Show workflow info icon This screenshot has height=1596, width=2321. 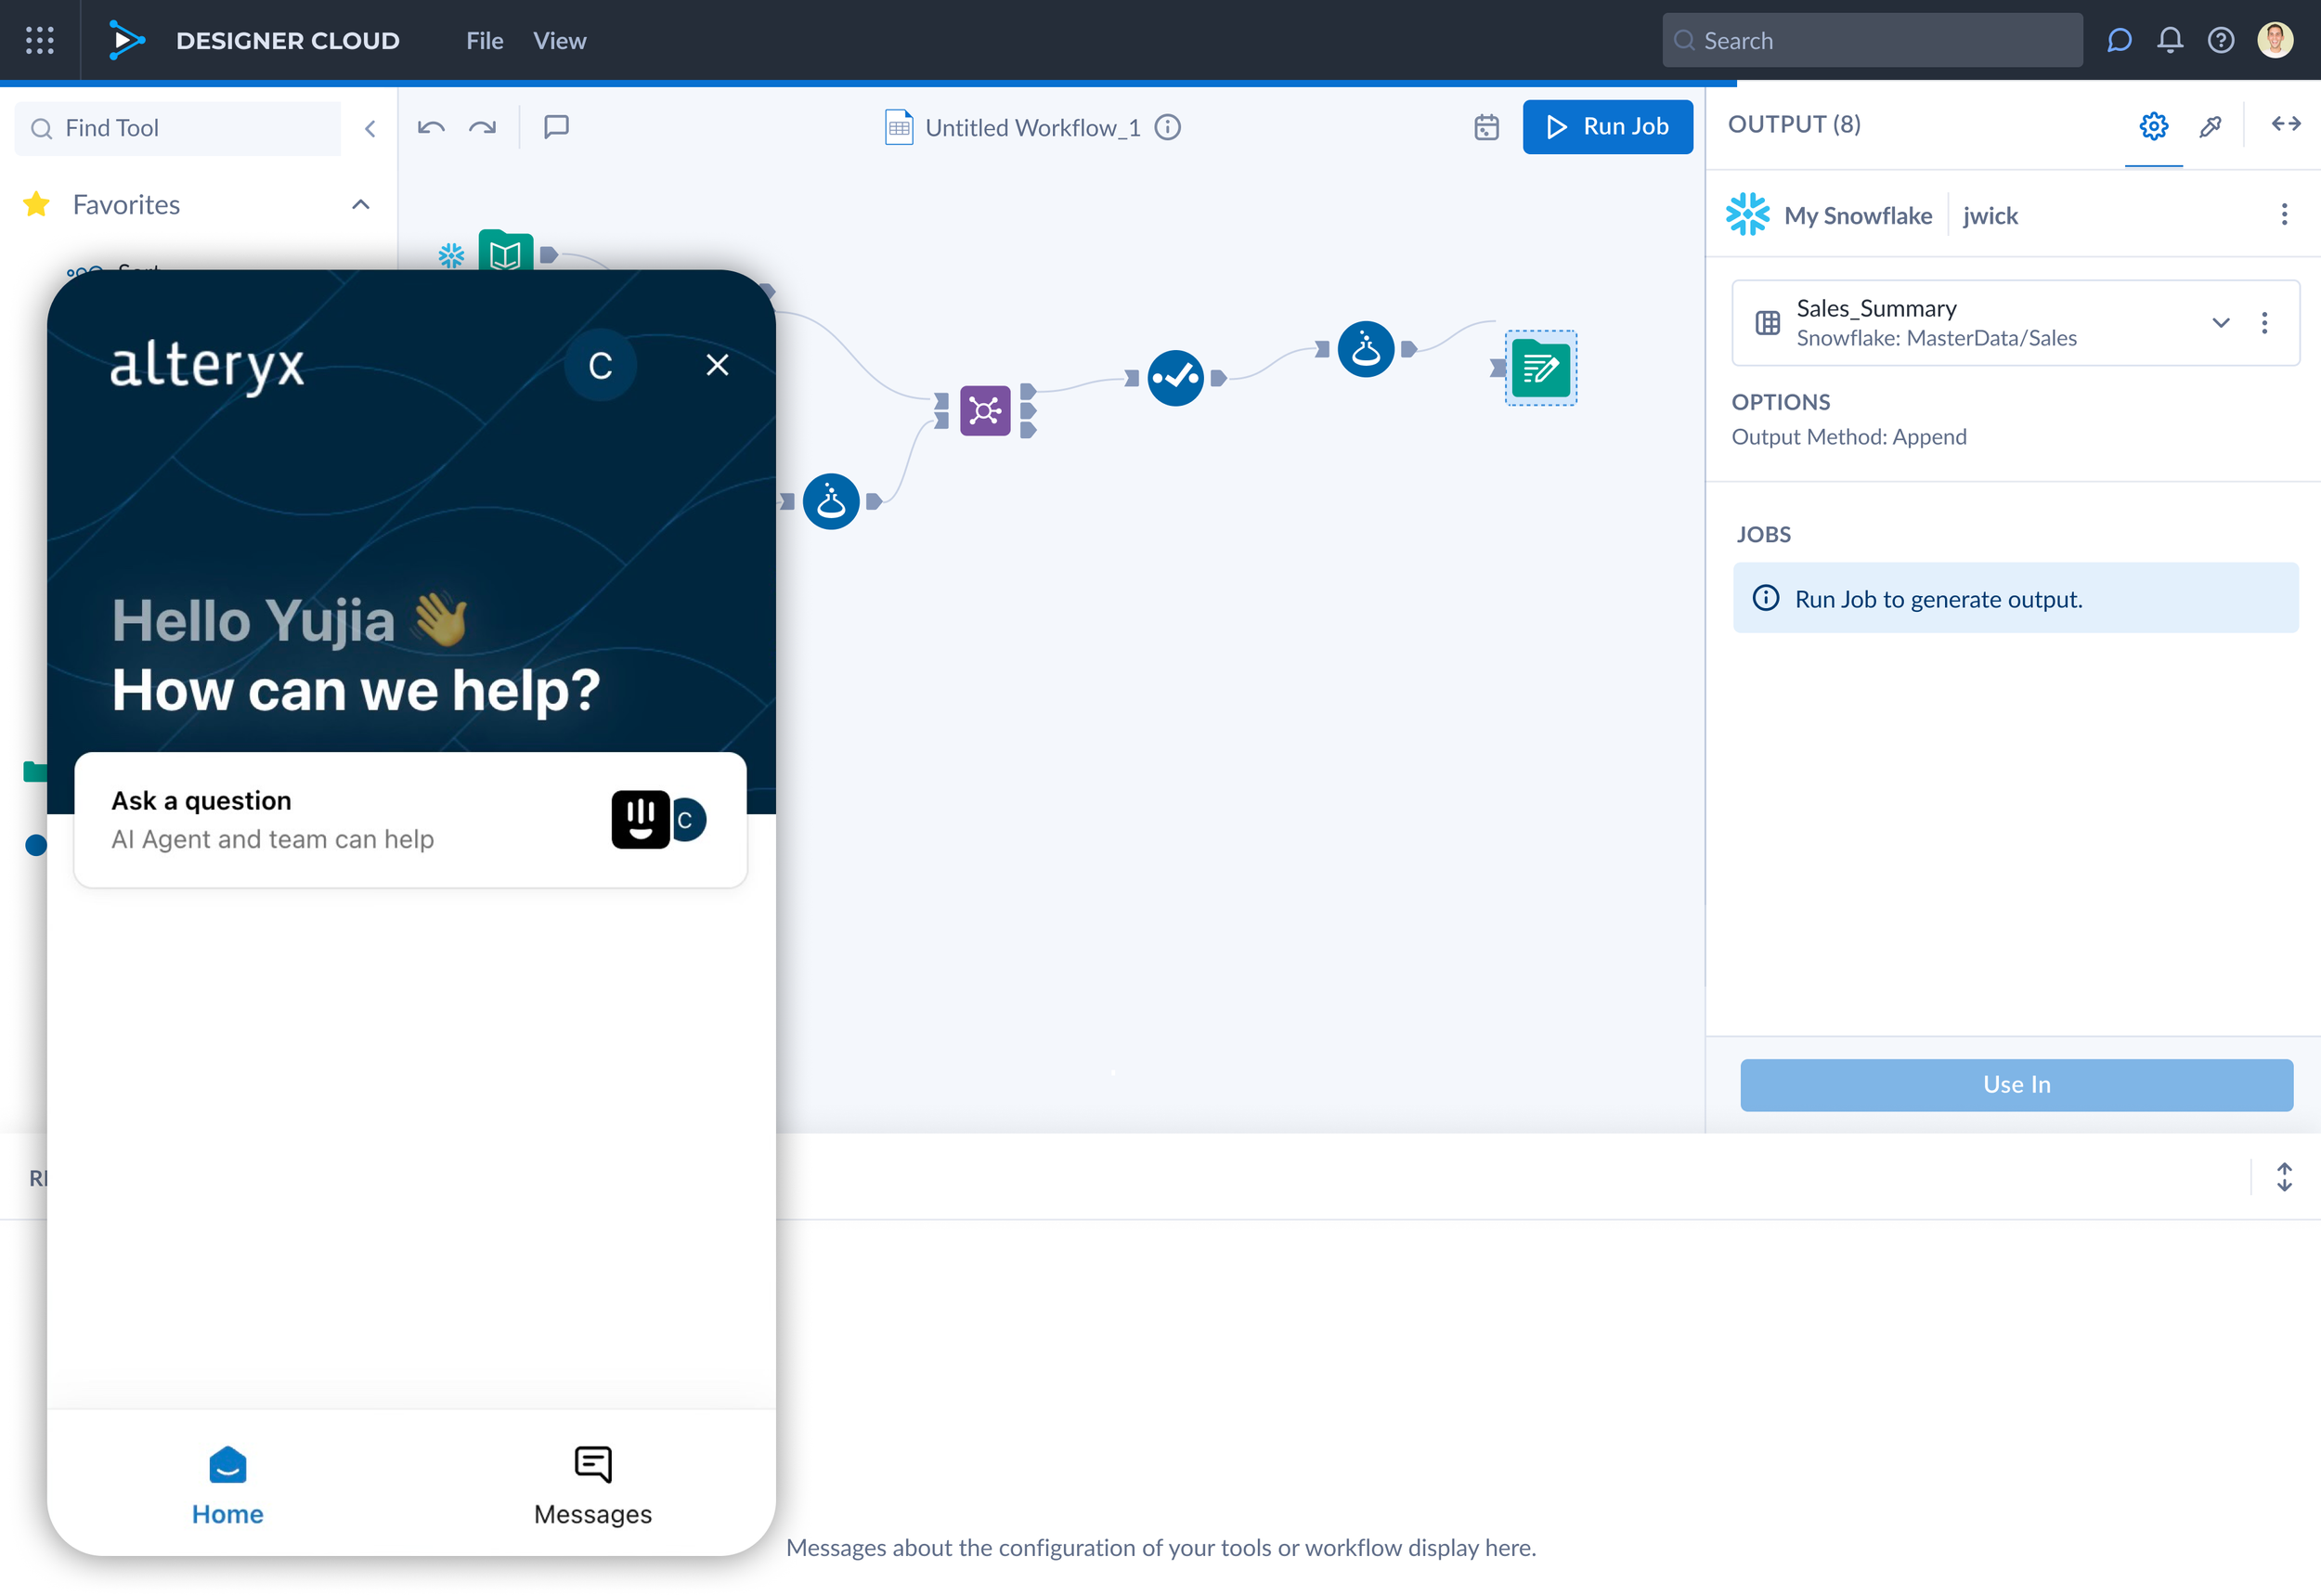(x=1168, y=128)
